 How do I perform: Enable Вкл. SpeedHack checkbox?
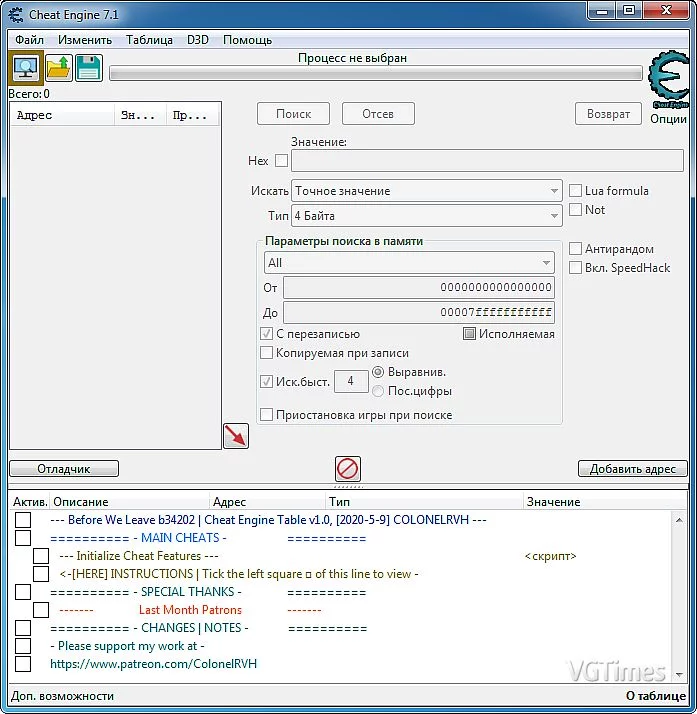click(575, 268)
